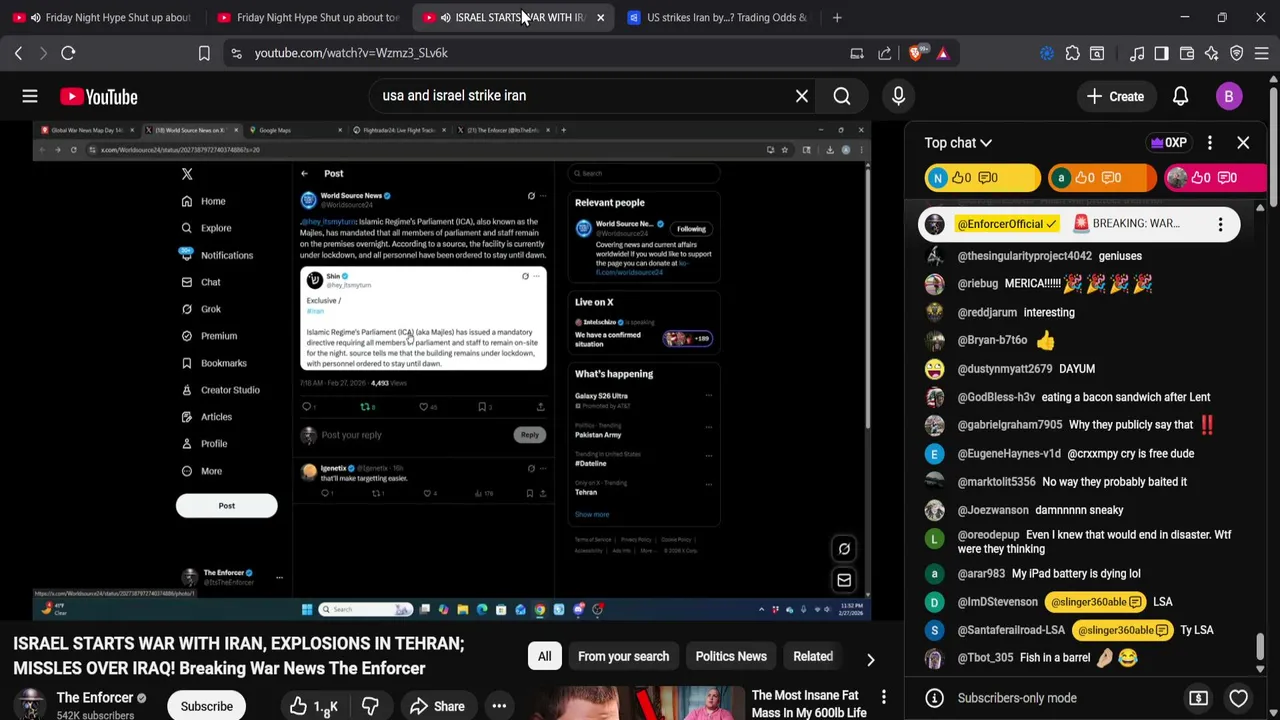This screenshot has height=720, width=1280.
Task: Click the live chat scrollbar thumb
Action: 1260,647
